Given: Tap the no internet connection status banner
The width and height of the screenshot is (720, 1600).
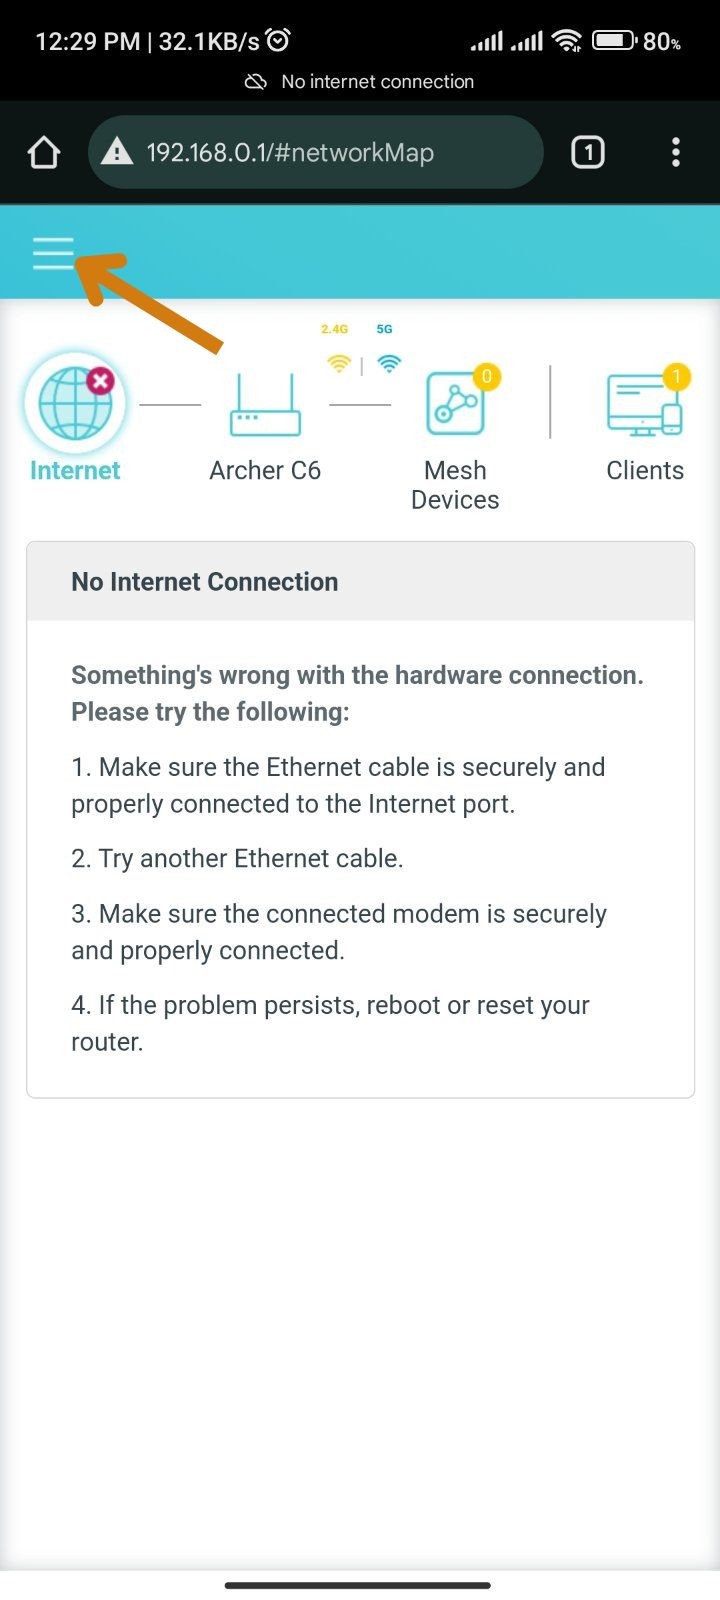Looking at the screenshot, I should 360,82.
